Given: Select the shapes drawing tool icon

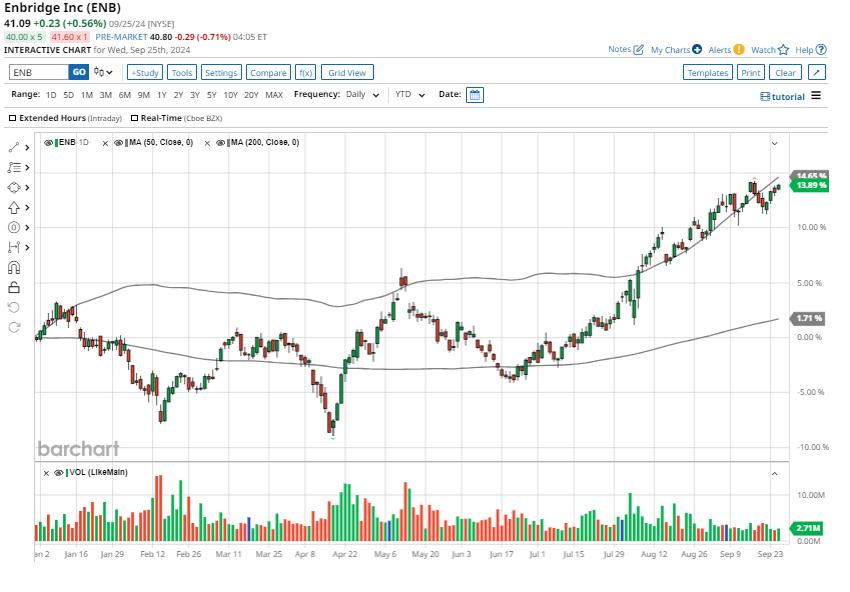Looking at the screenshot, I should (x=14, y=188).
